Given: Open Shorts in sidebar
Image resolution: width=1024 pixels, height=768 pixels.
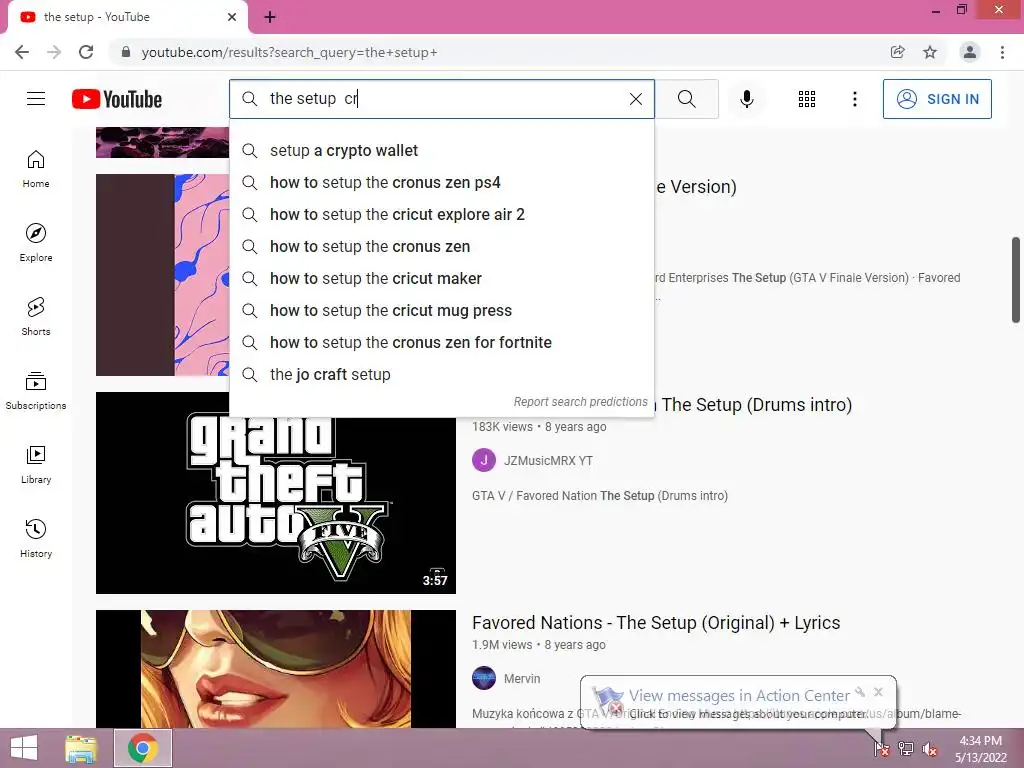Looking at the screenshot, I should tap(36, 317).
